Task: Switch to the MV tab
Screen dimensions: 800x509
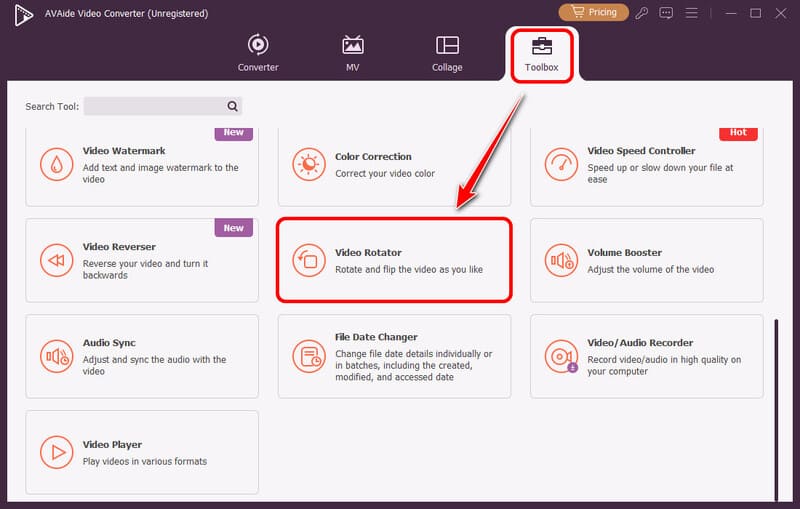Action: point(353,53)
